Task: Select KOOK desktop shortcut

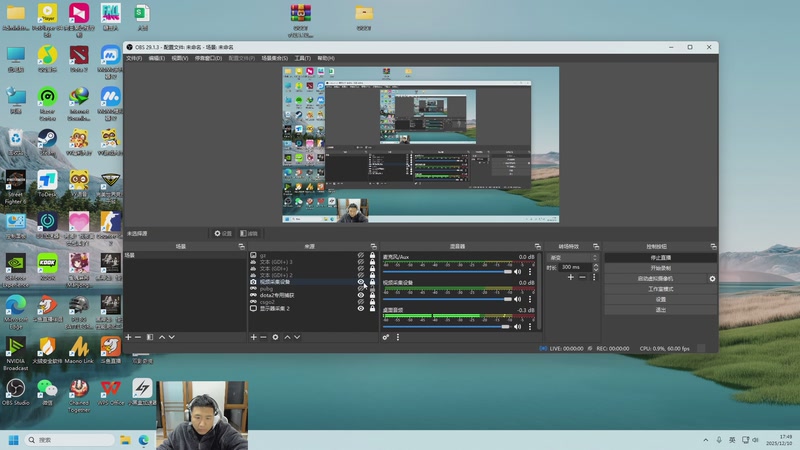Action: point(47,267)
